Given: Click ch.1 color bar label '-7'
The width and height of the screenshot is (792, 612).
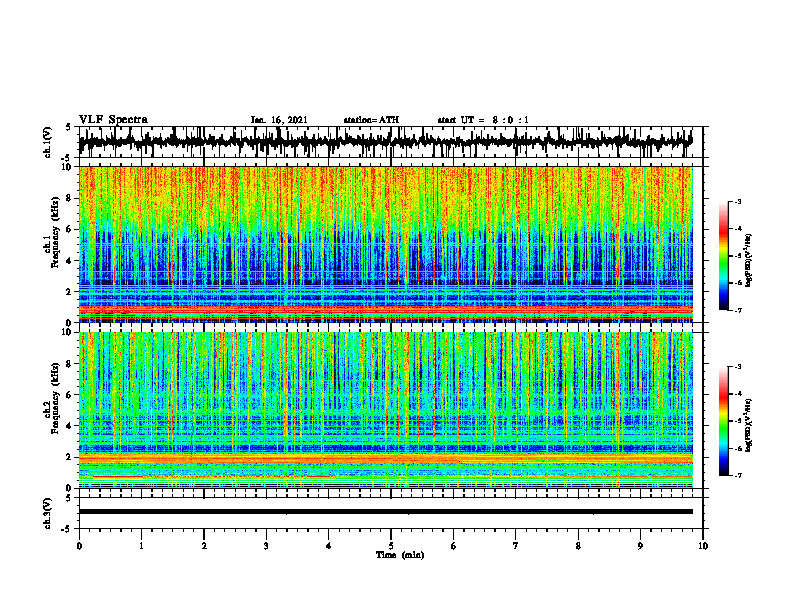Looking at the screenshot, I should coord(738,310).
